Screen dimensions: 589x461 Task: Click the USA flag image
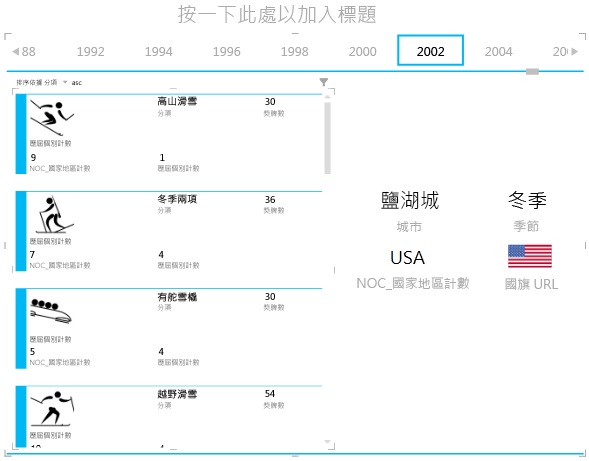pyautogui.click(x=530, y=256)
